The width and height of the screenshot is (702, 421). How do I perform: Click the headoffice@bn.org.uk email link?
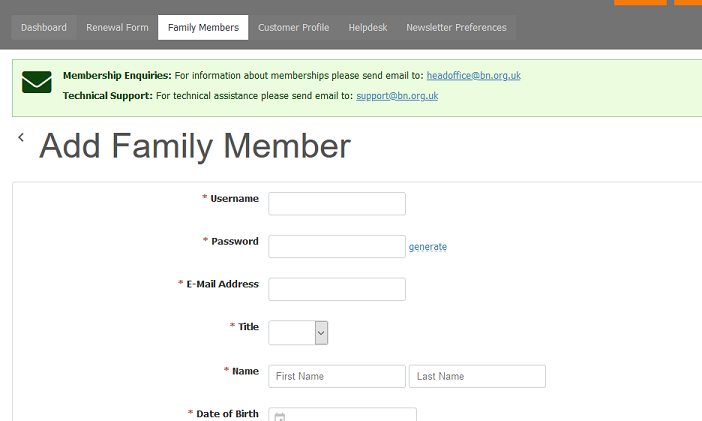[x=474, y=76]
